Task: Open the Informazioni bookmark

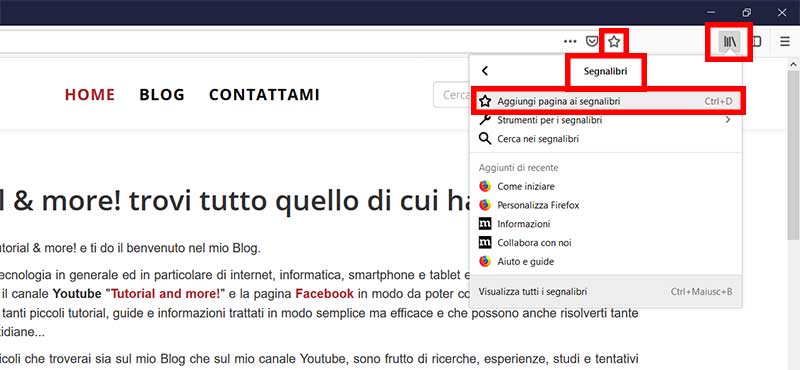Action: point(606,224)
